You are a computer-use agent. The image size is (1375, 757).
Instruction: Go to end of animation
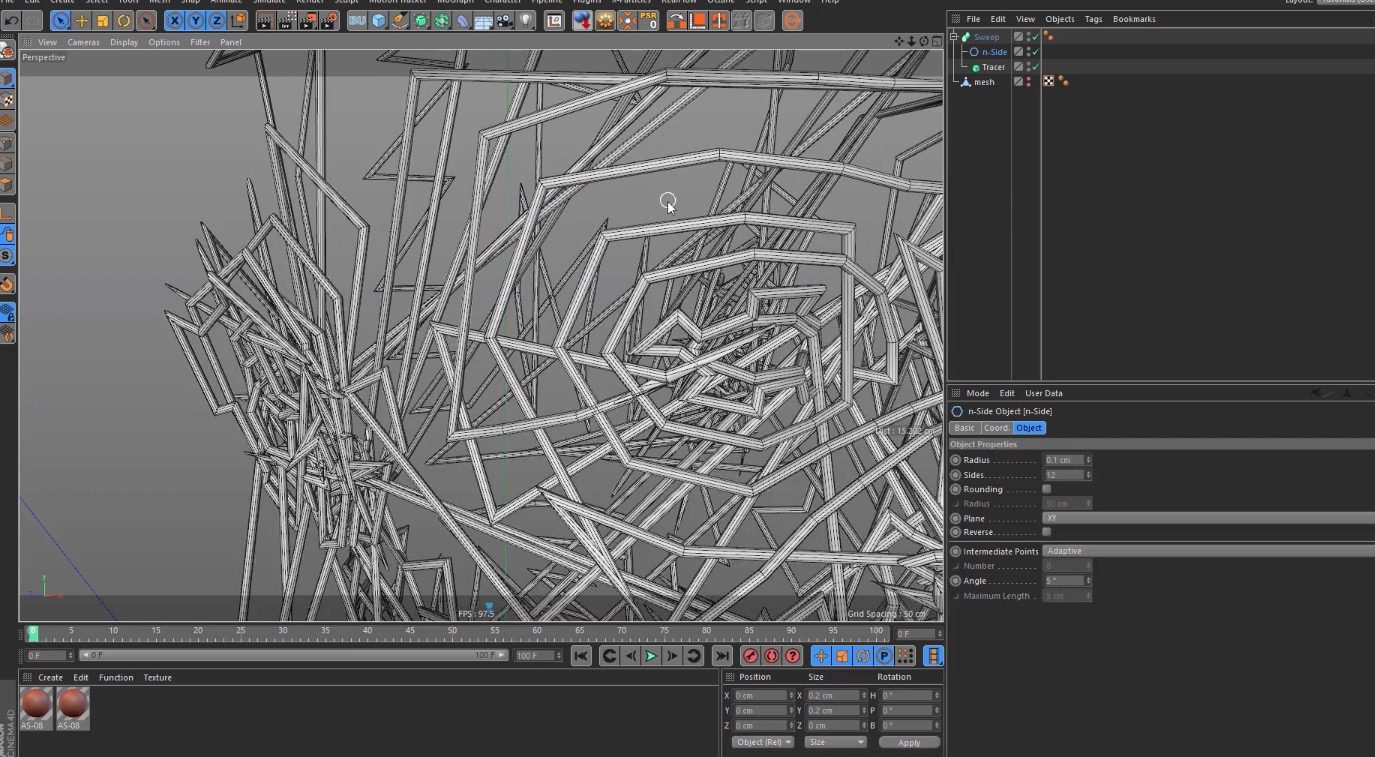[x=722, y=656]
